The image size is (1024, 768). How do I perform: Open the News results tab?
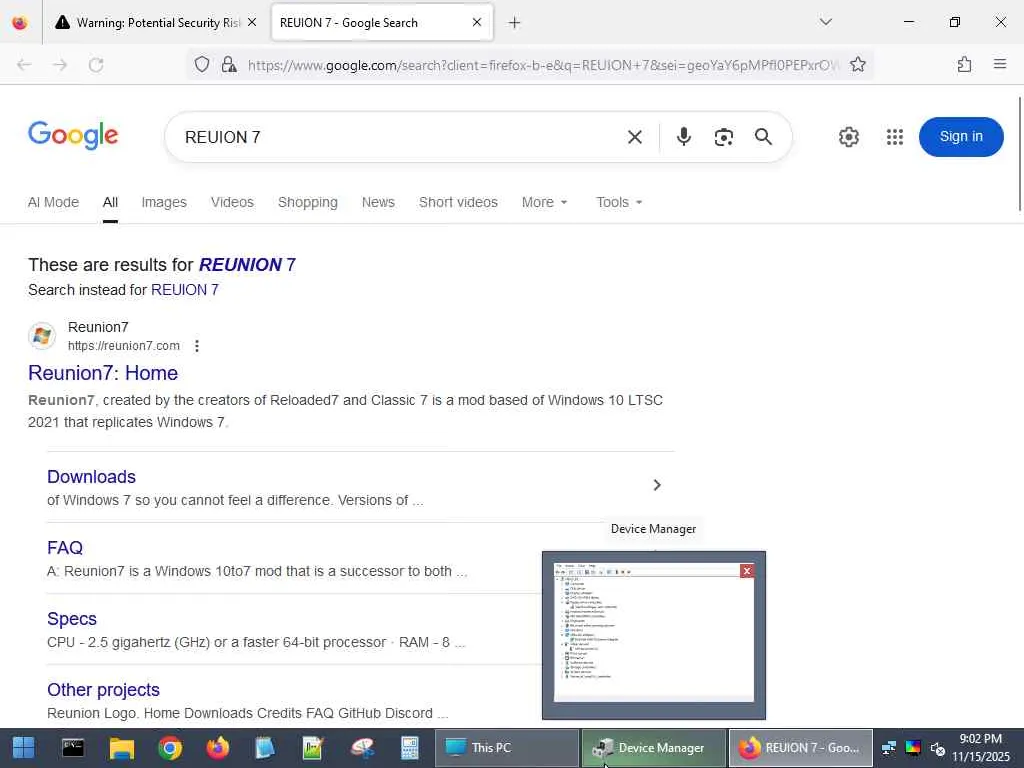(378, 202)
